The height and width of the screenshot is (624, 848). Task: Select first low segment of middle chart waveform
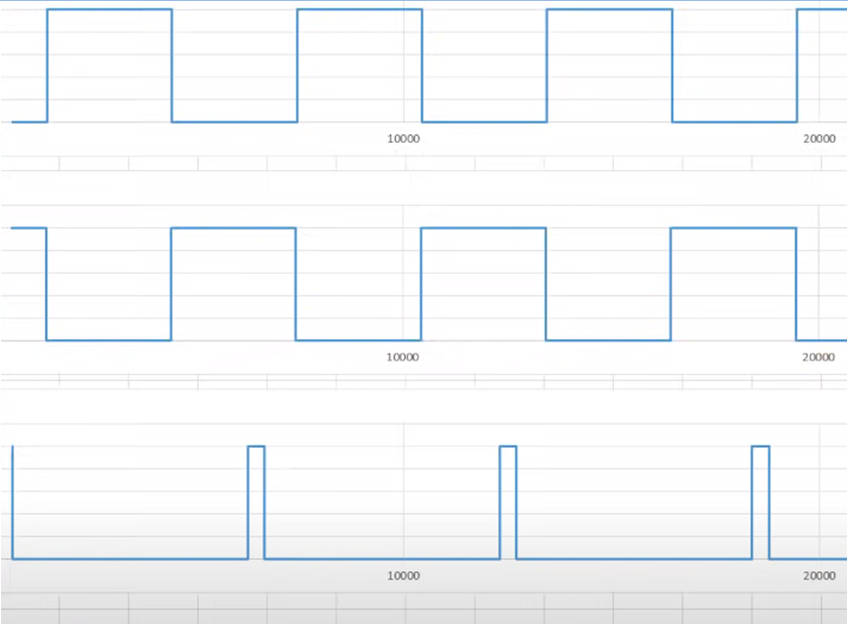[109, 340]
